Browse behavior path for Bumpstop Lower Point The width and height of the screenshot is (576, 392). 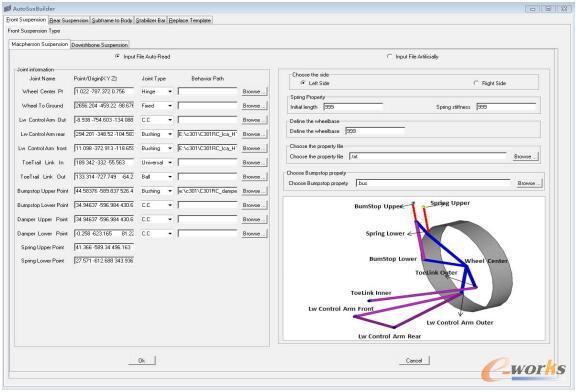click(254, 205)
